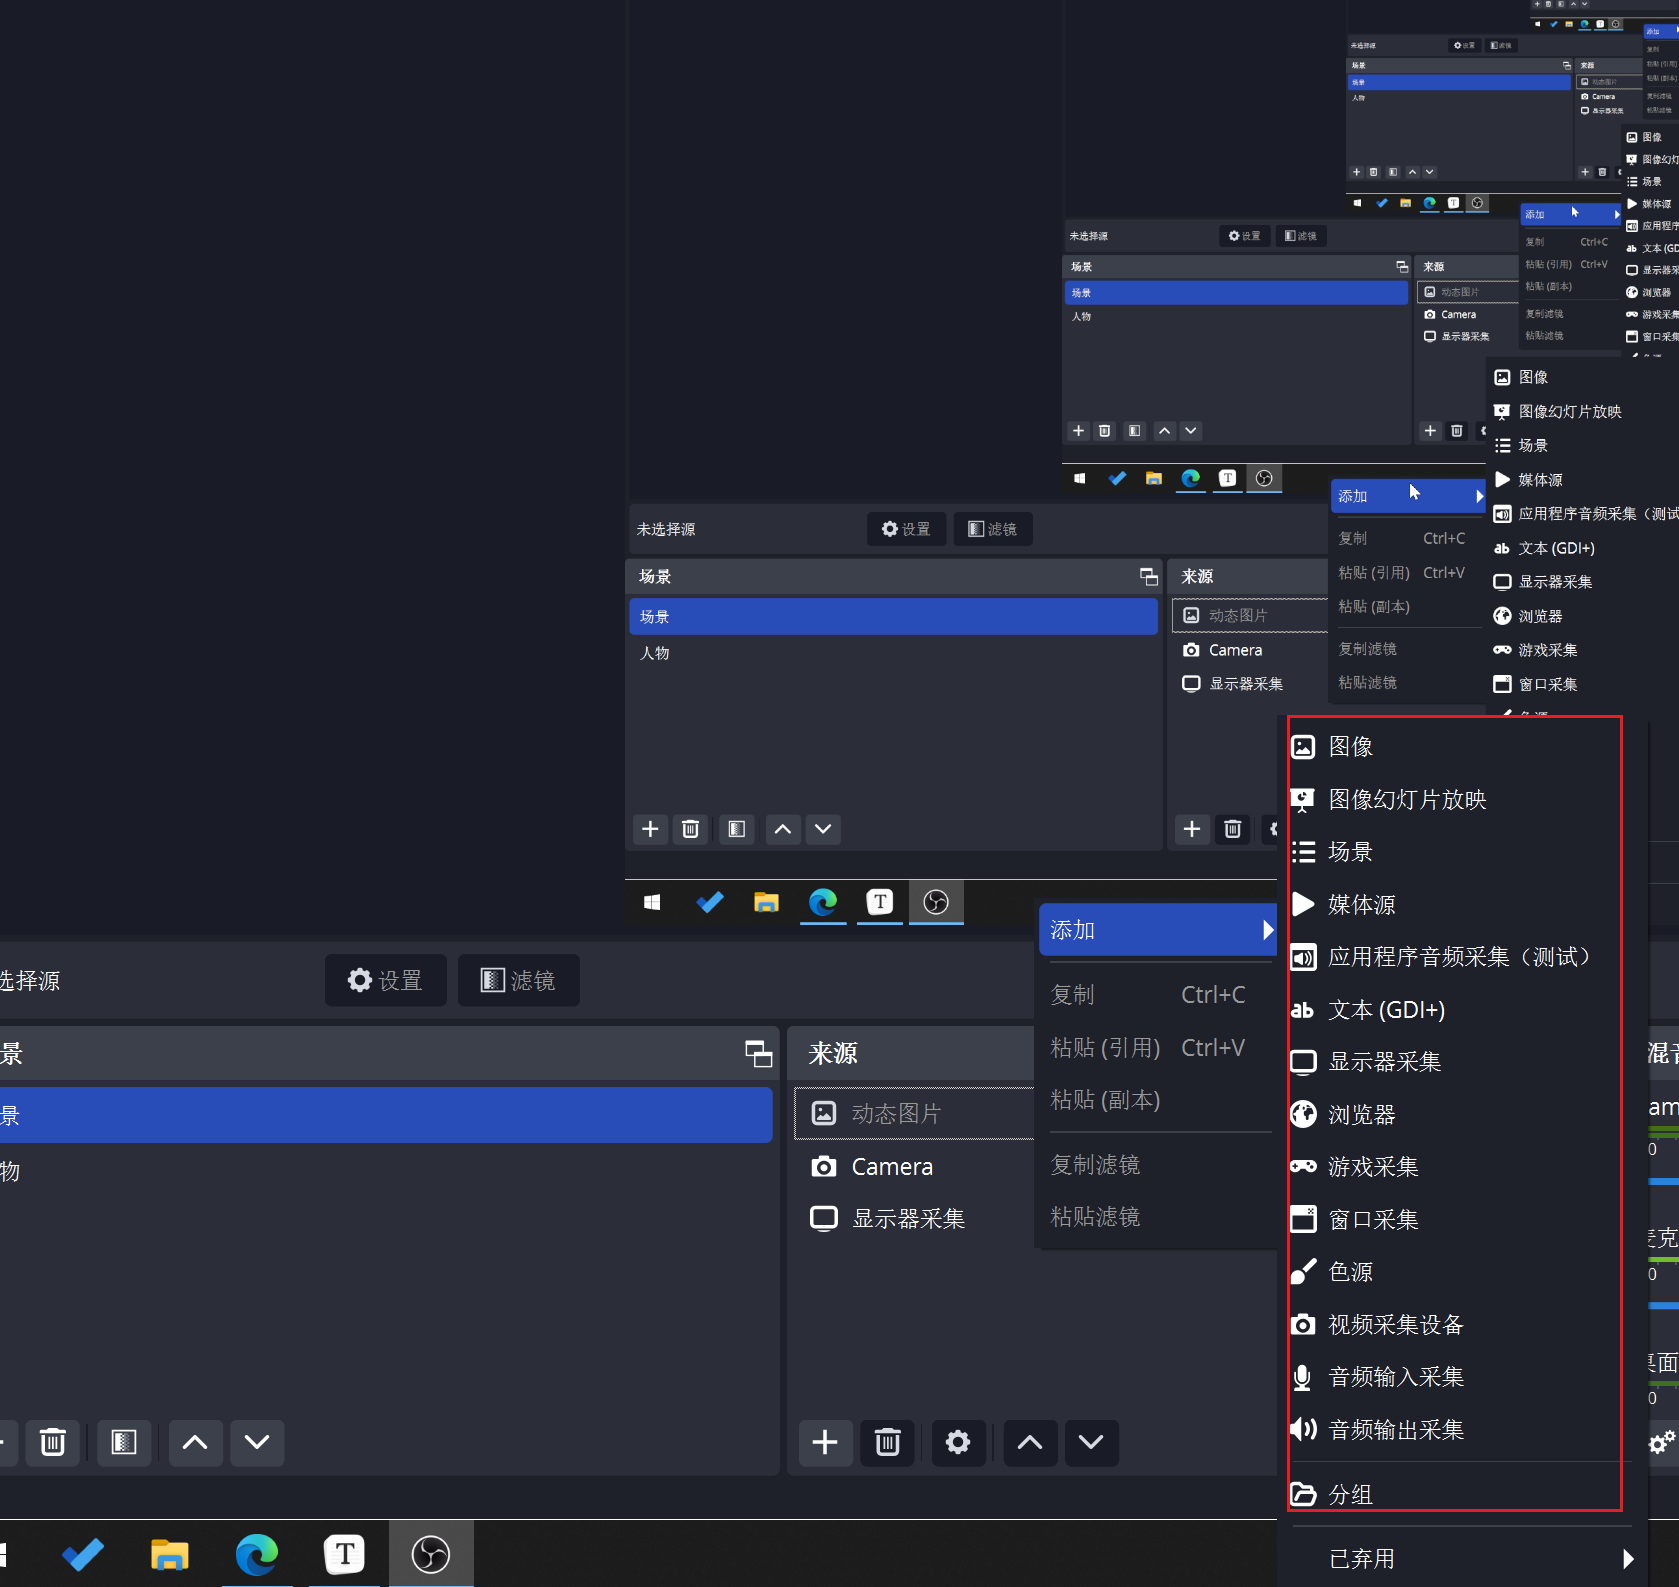Choose 浏览器 from the add source menu
The image size is (1679, 1587).
pos(1361,1114)
